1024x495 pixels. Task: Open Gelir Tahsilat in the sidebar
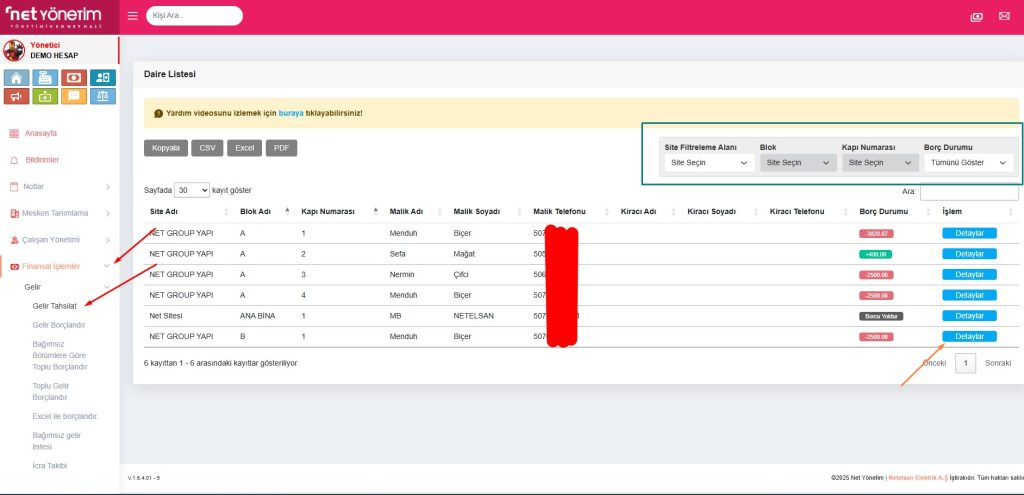click(55, 306)
